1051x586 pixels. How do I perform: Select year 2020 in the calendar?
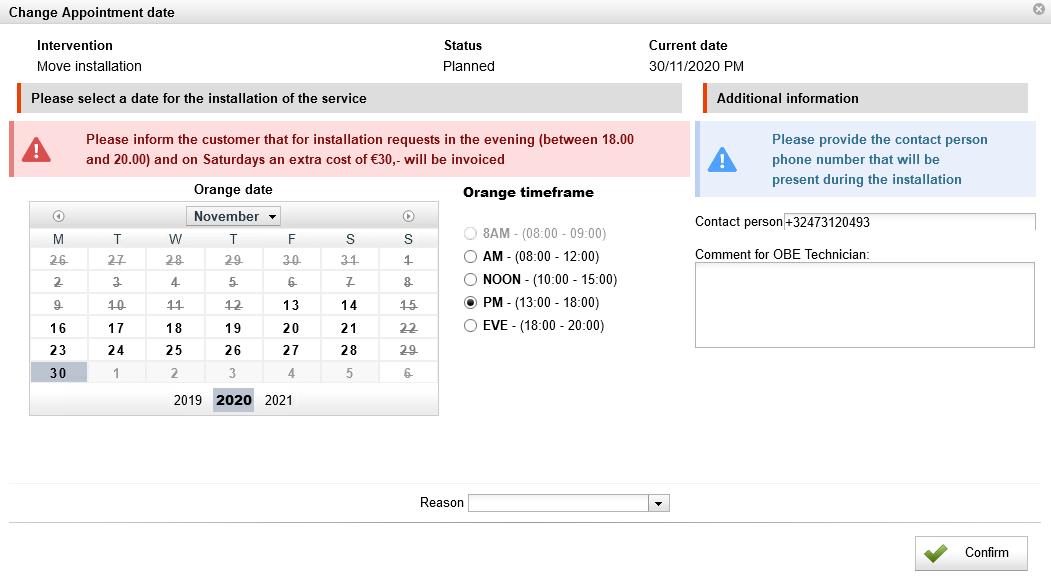point(233,400)
